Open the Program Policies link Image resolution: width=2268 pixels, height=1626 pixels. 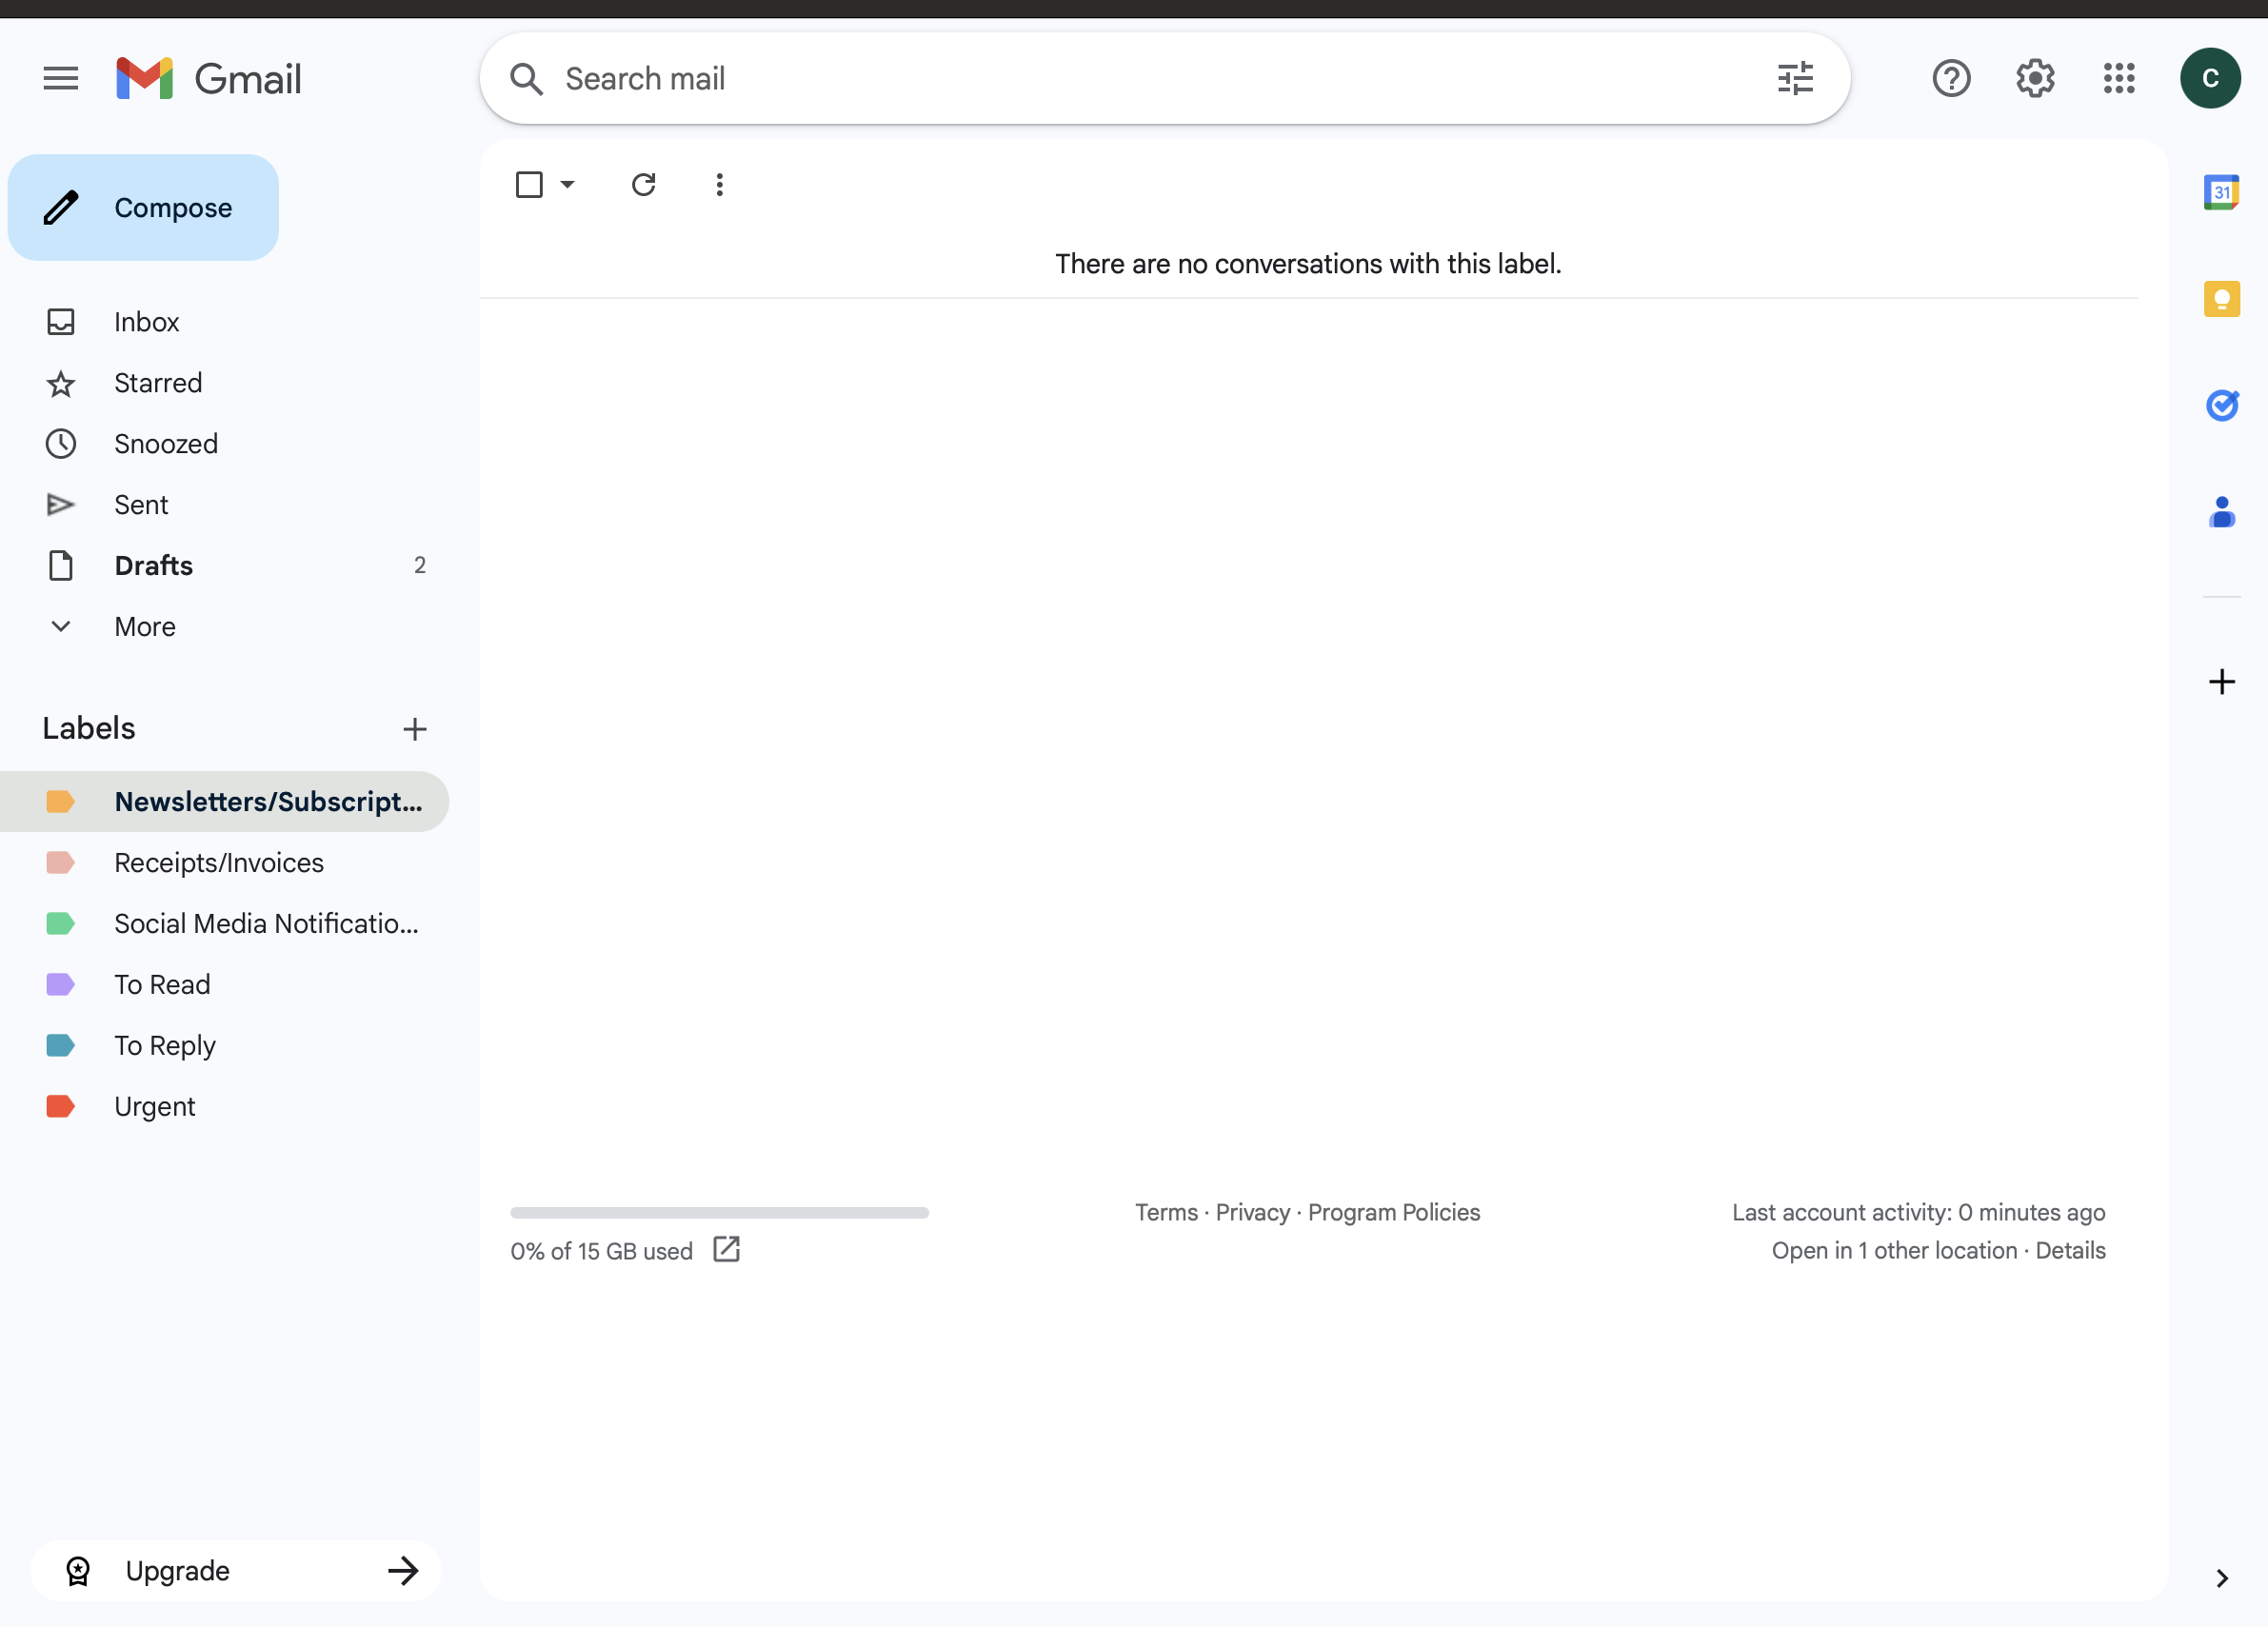pyautogui.click(x=1393, y=1212)
